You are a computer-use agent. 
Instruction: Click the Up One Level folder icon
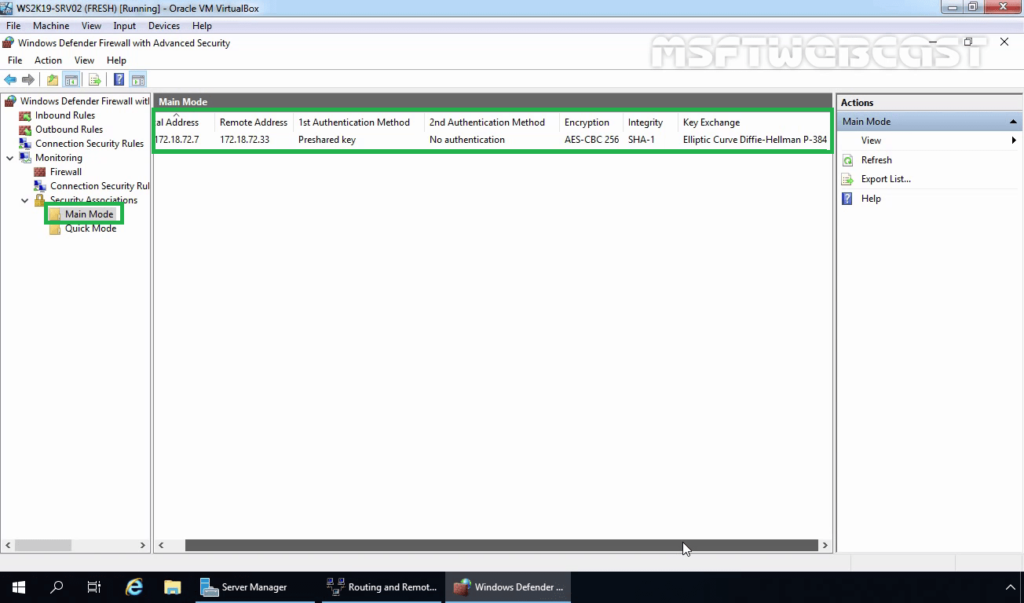coord(52,80)
